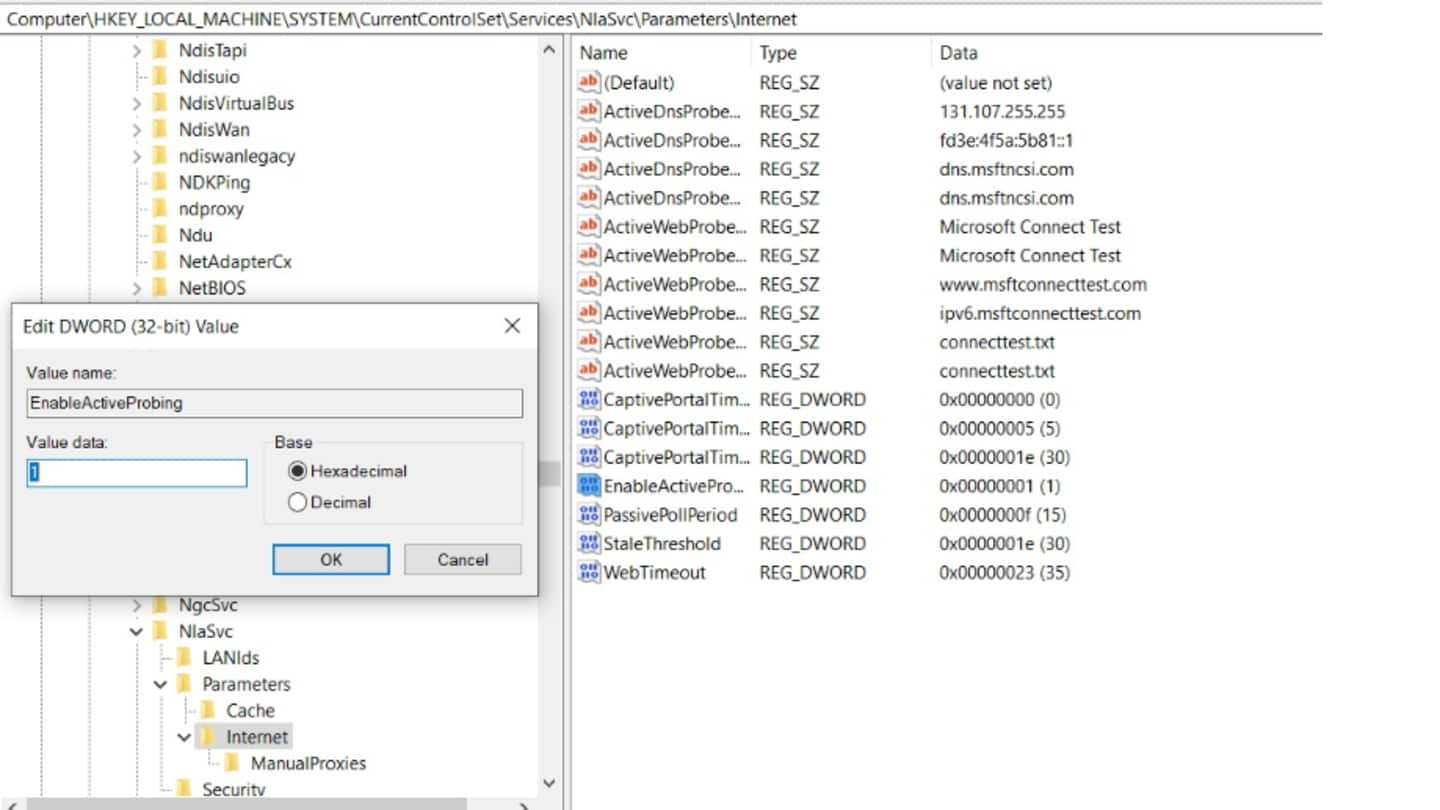Select the StaleThreshold value name
The width and height of the screenshot is (1440, 810).
click(x=661, y=544)
